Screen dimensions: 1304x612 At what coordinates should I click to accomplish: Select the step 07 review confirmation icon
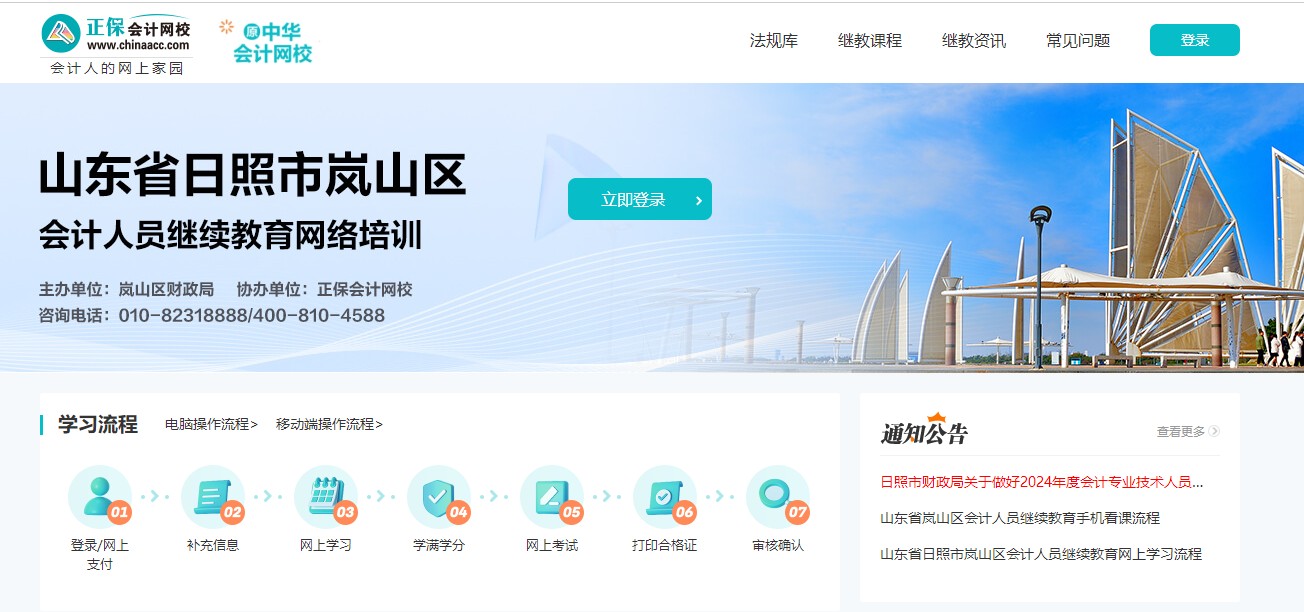(x=777, y=496)
